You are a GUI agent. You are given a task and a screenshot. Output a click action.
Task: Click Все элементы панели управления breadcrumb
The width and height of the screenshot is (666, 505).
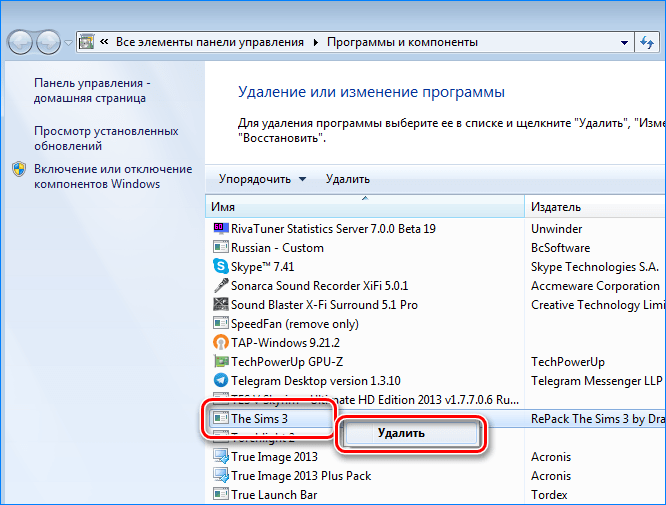(x=210, y=42)
